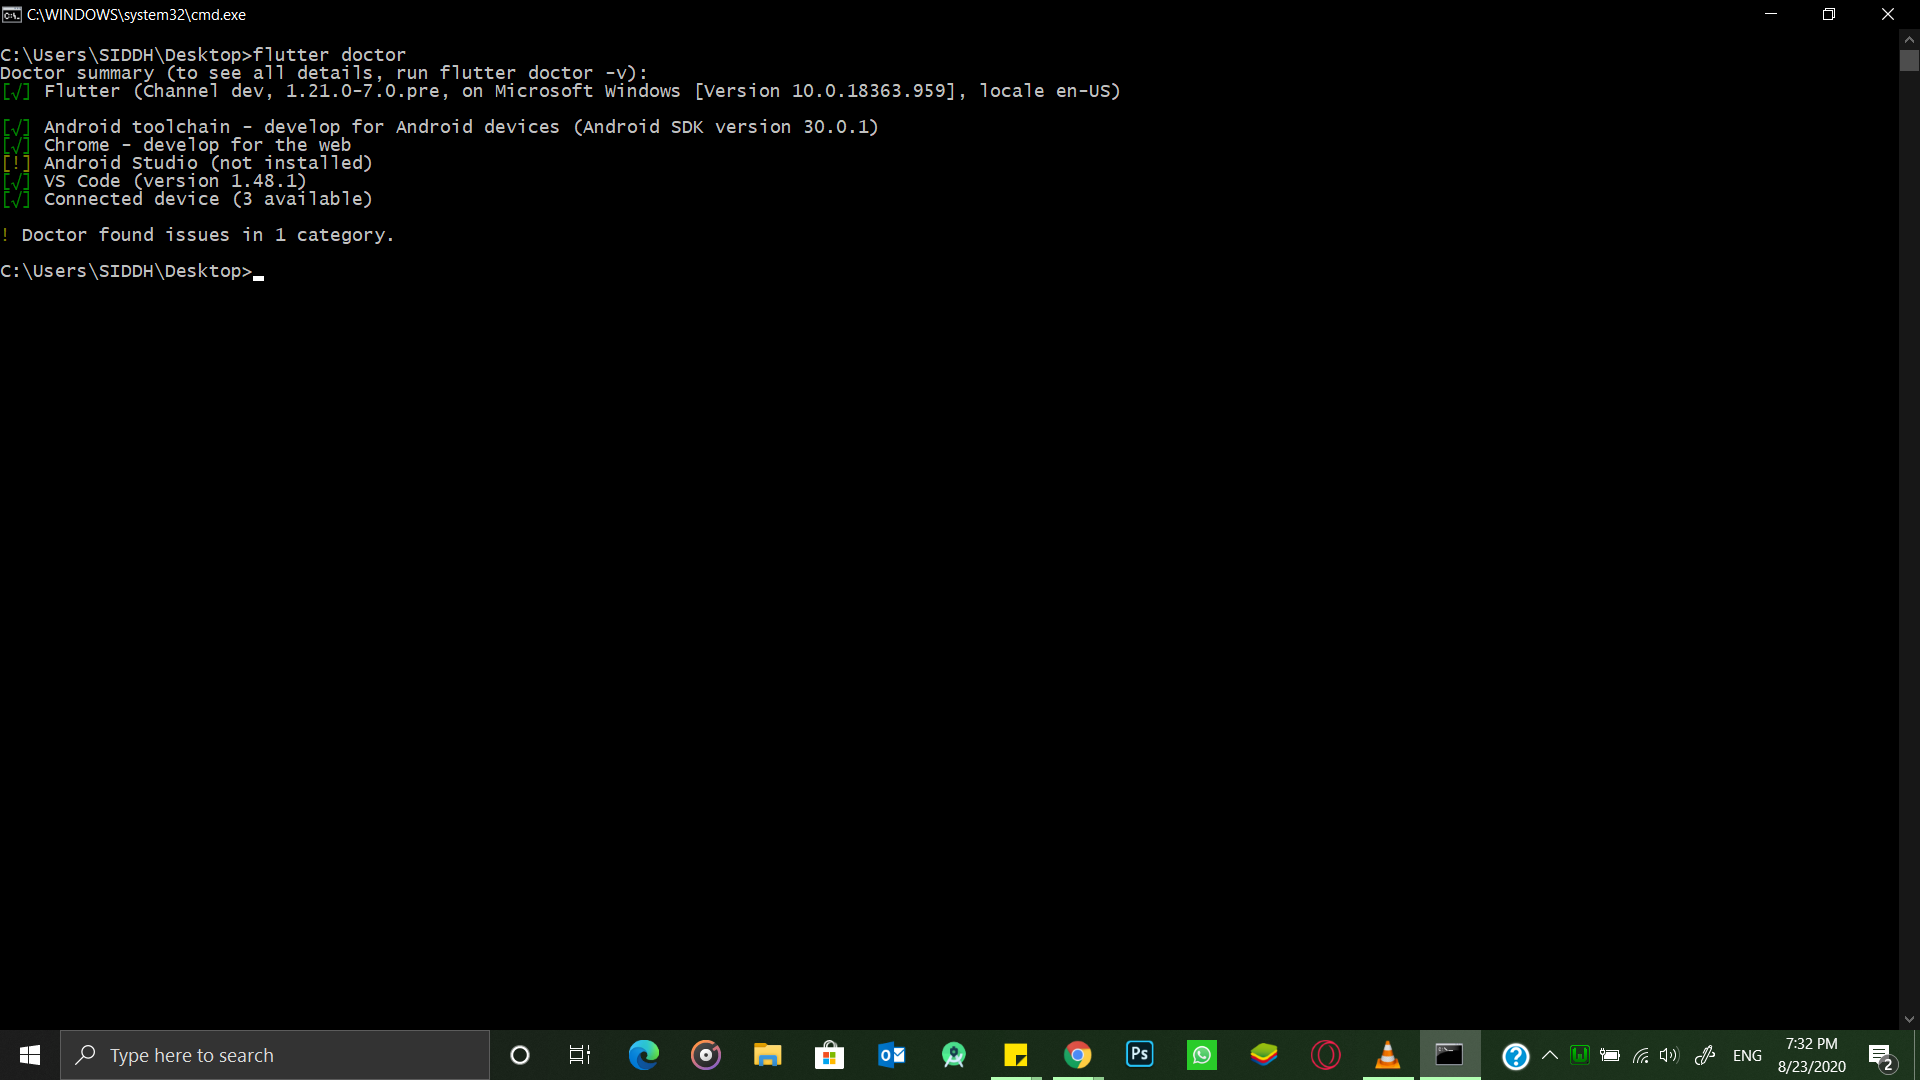Open Microsoft Edge from taskbar
Screen dimensions: 1920x1080
coord(643,1055)
